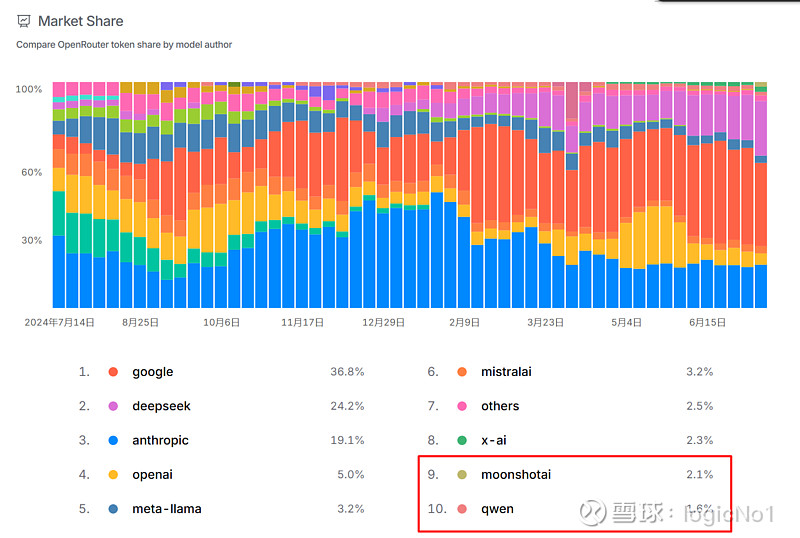Viewport: 800px width, 538px height.
Task: Click the 2月9日 axis label
Action: (x=464, y=322)
